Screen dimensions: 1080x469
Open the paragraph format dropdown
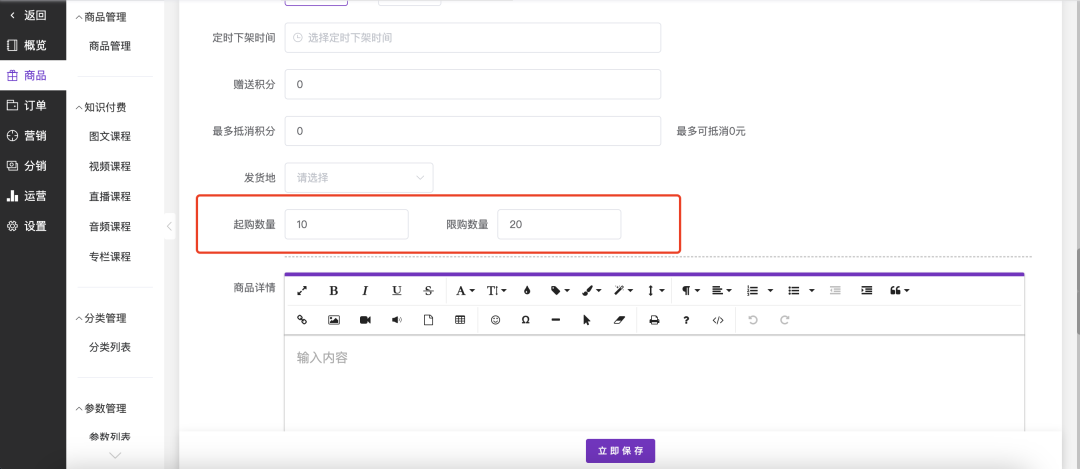pyautogui.click(x=690, y=291)
